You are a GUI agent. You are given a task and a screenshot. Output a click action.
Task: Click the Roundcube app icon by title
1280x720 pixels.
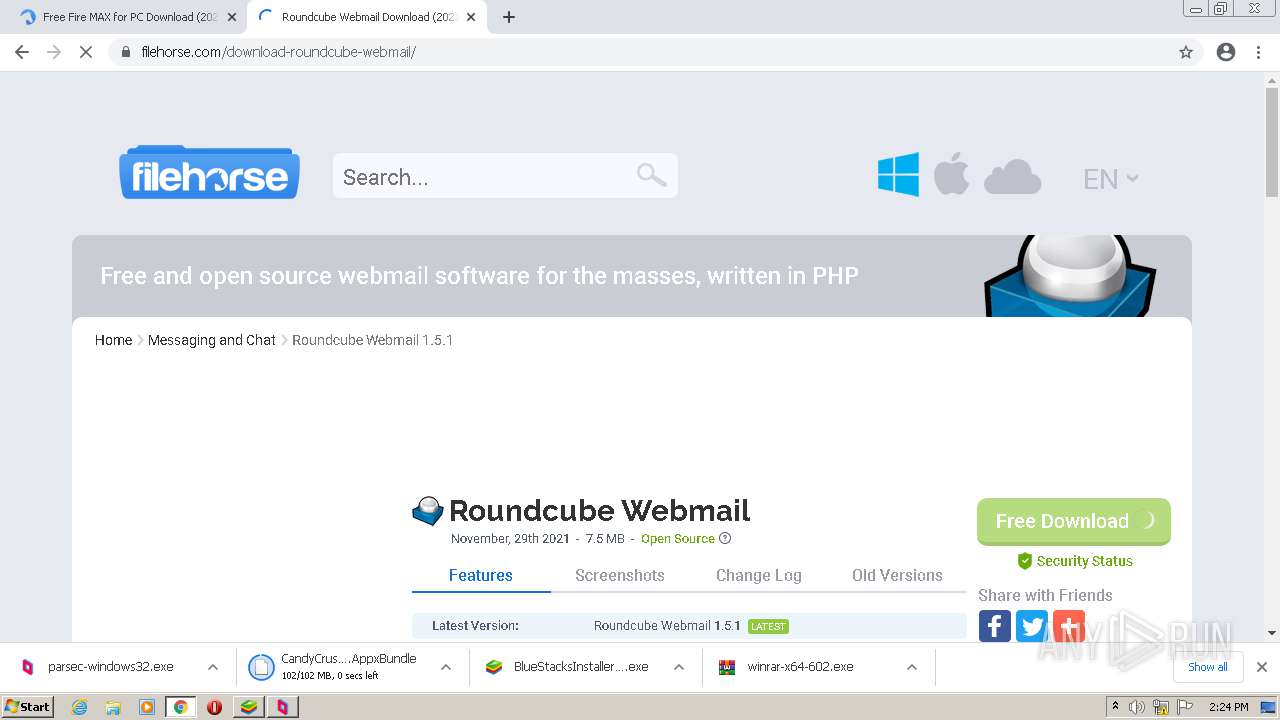click(427, 511)
